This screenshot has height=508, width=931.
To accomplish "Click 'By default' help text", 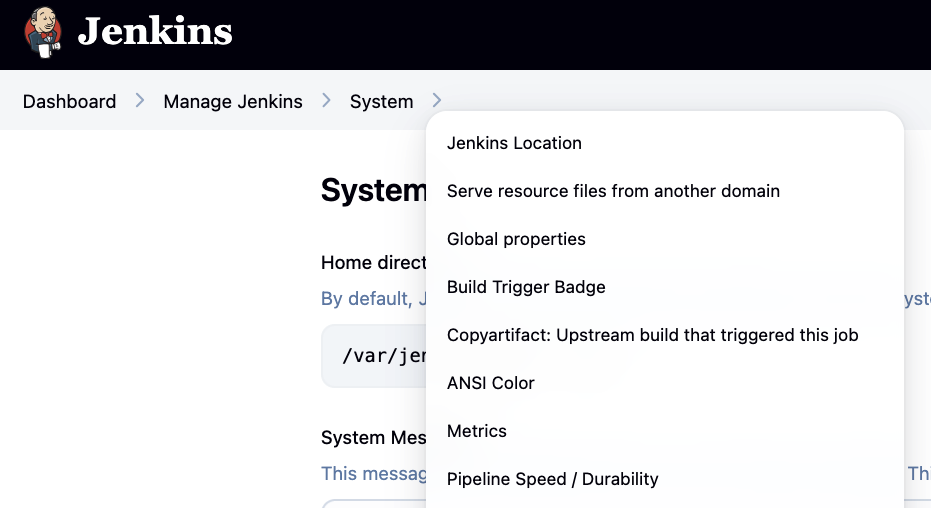I will point(373,299).
